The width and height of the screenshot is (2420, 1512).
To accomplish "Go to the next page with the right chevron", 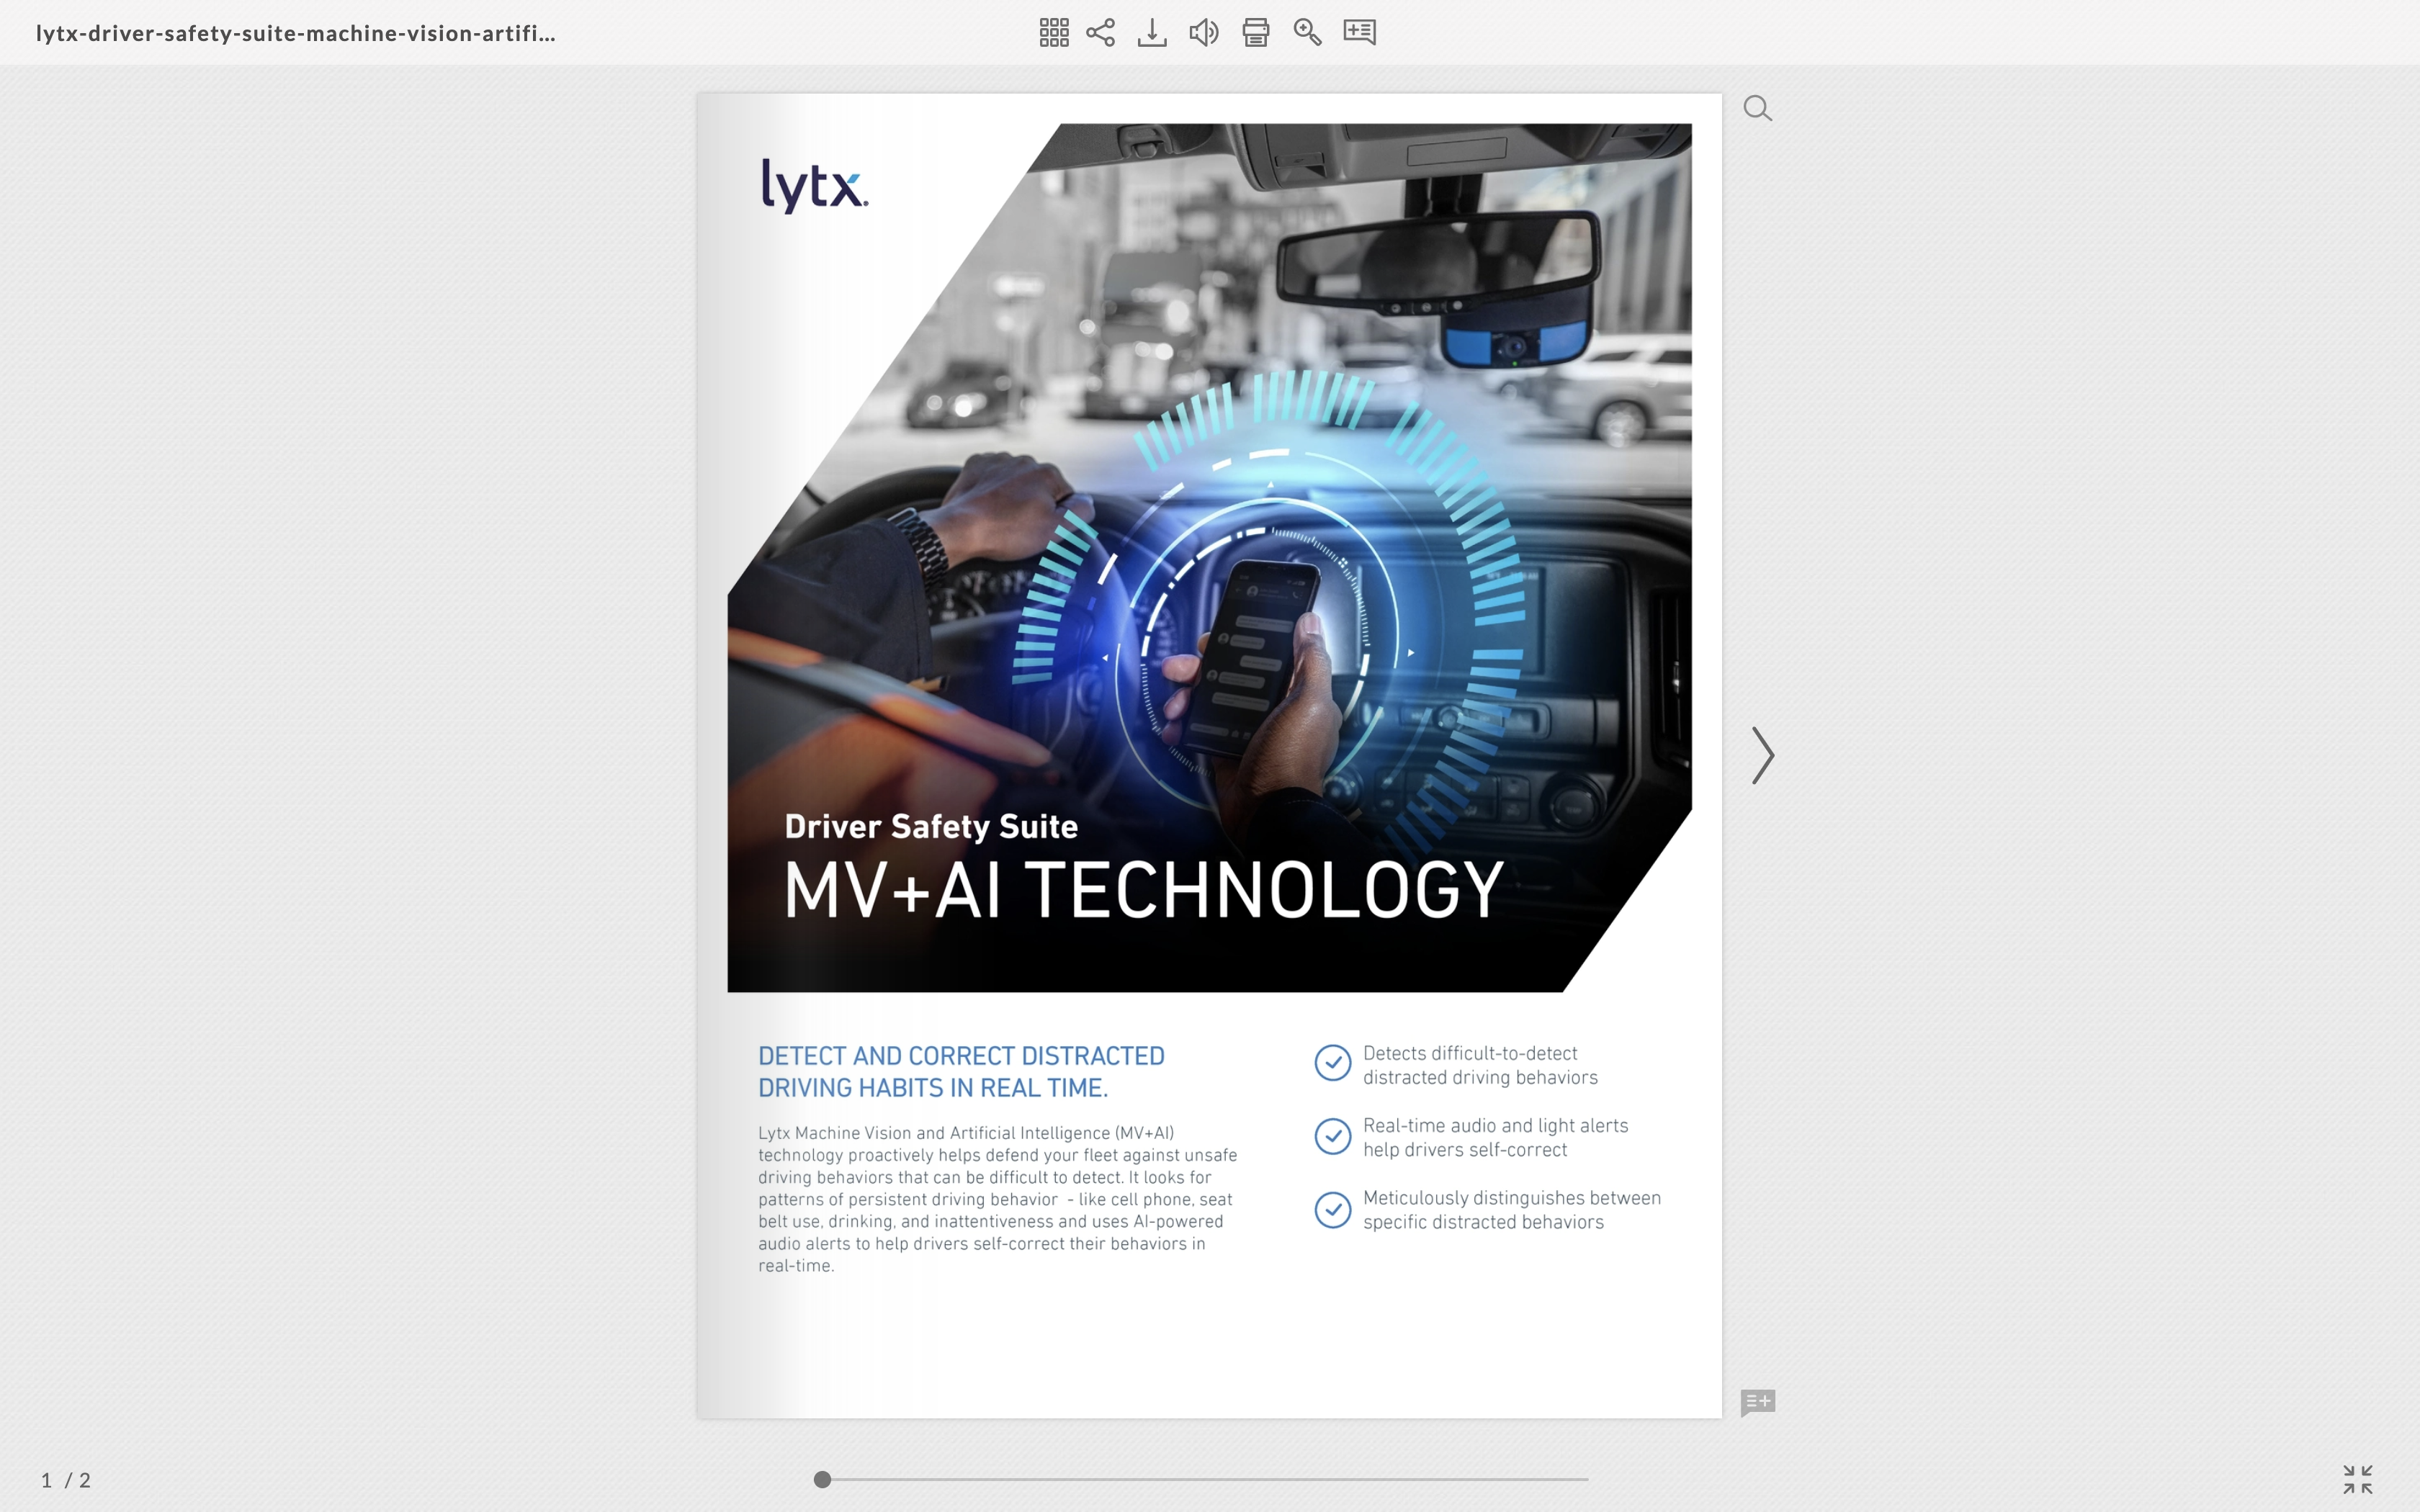I will point(1762,756).
